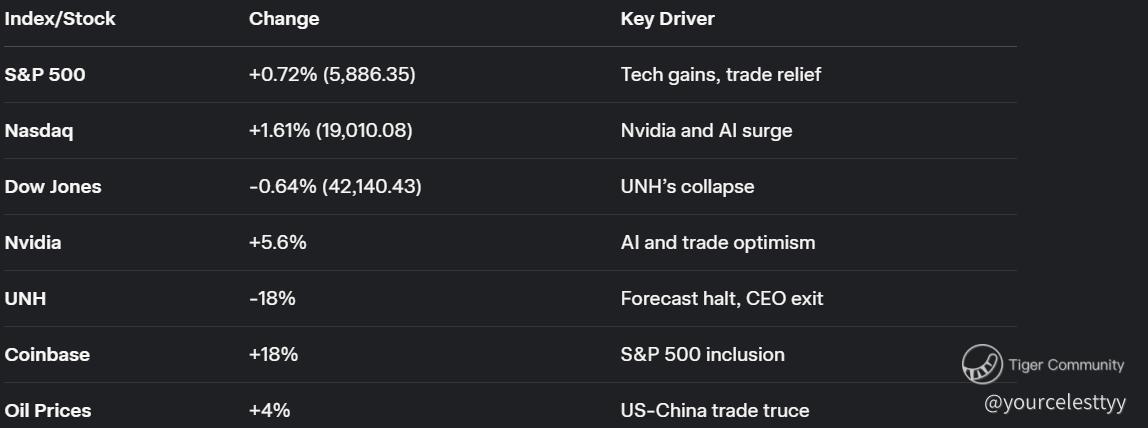Screen dimensions: 1148x428
Task: Click the Nvidia +5.6% change value
Action: point(278,243)
